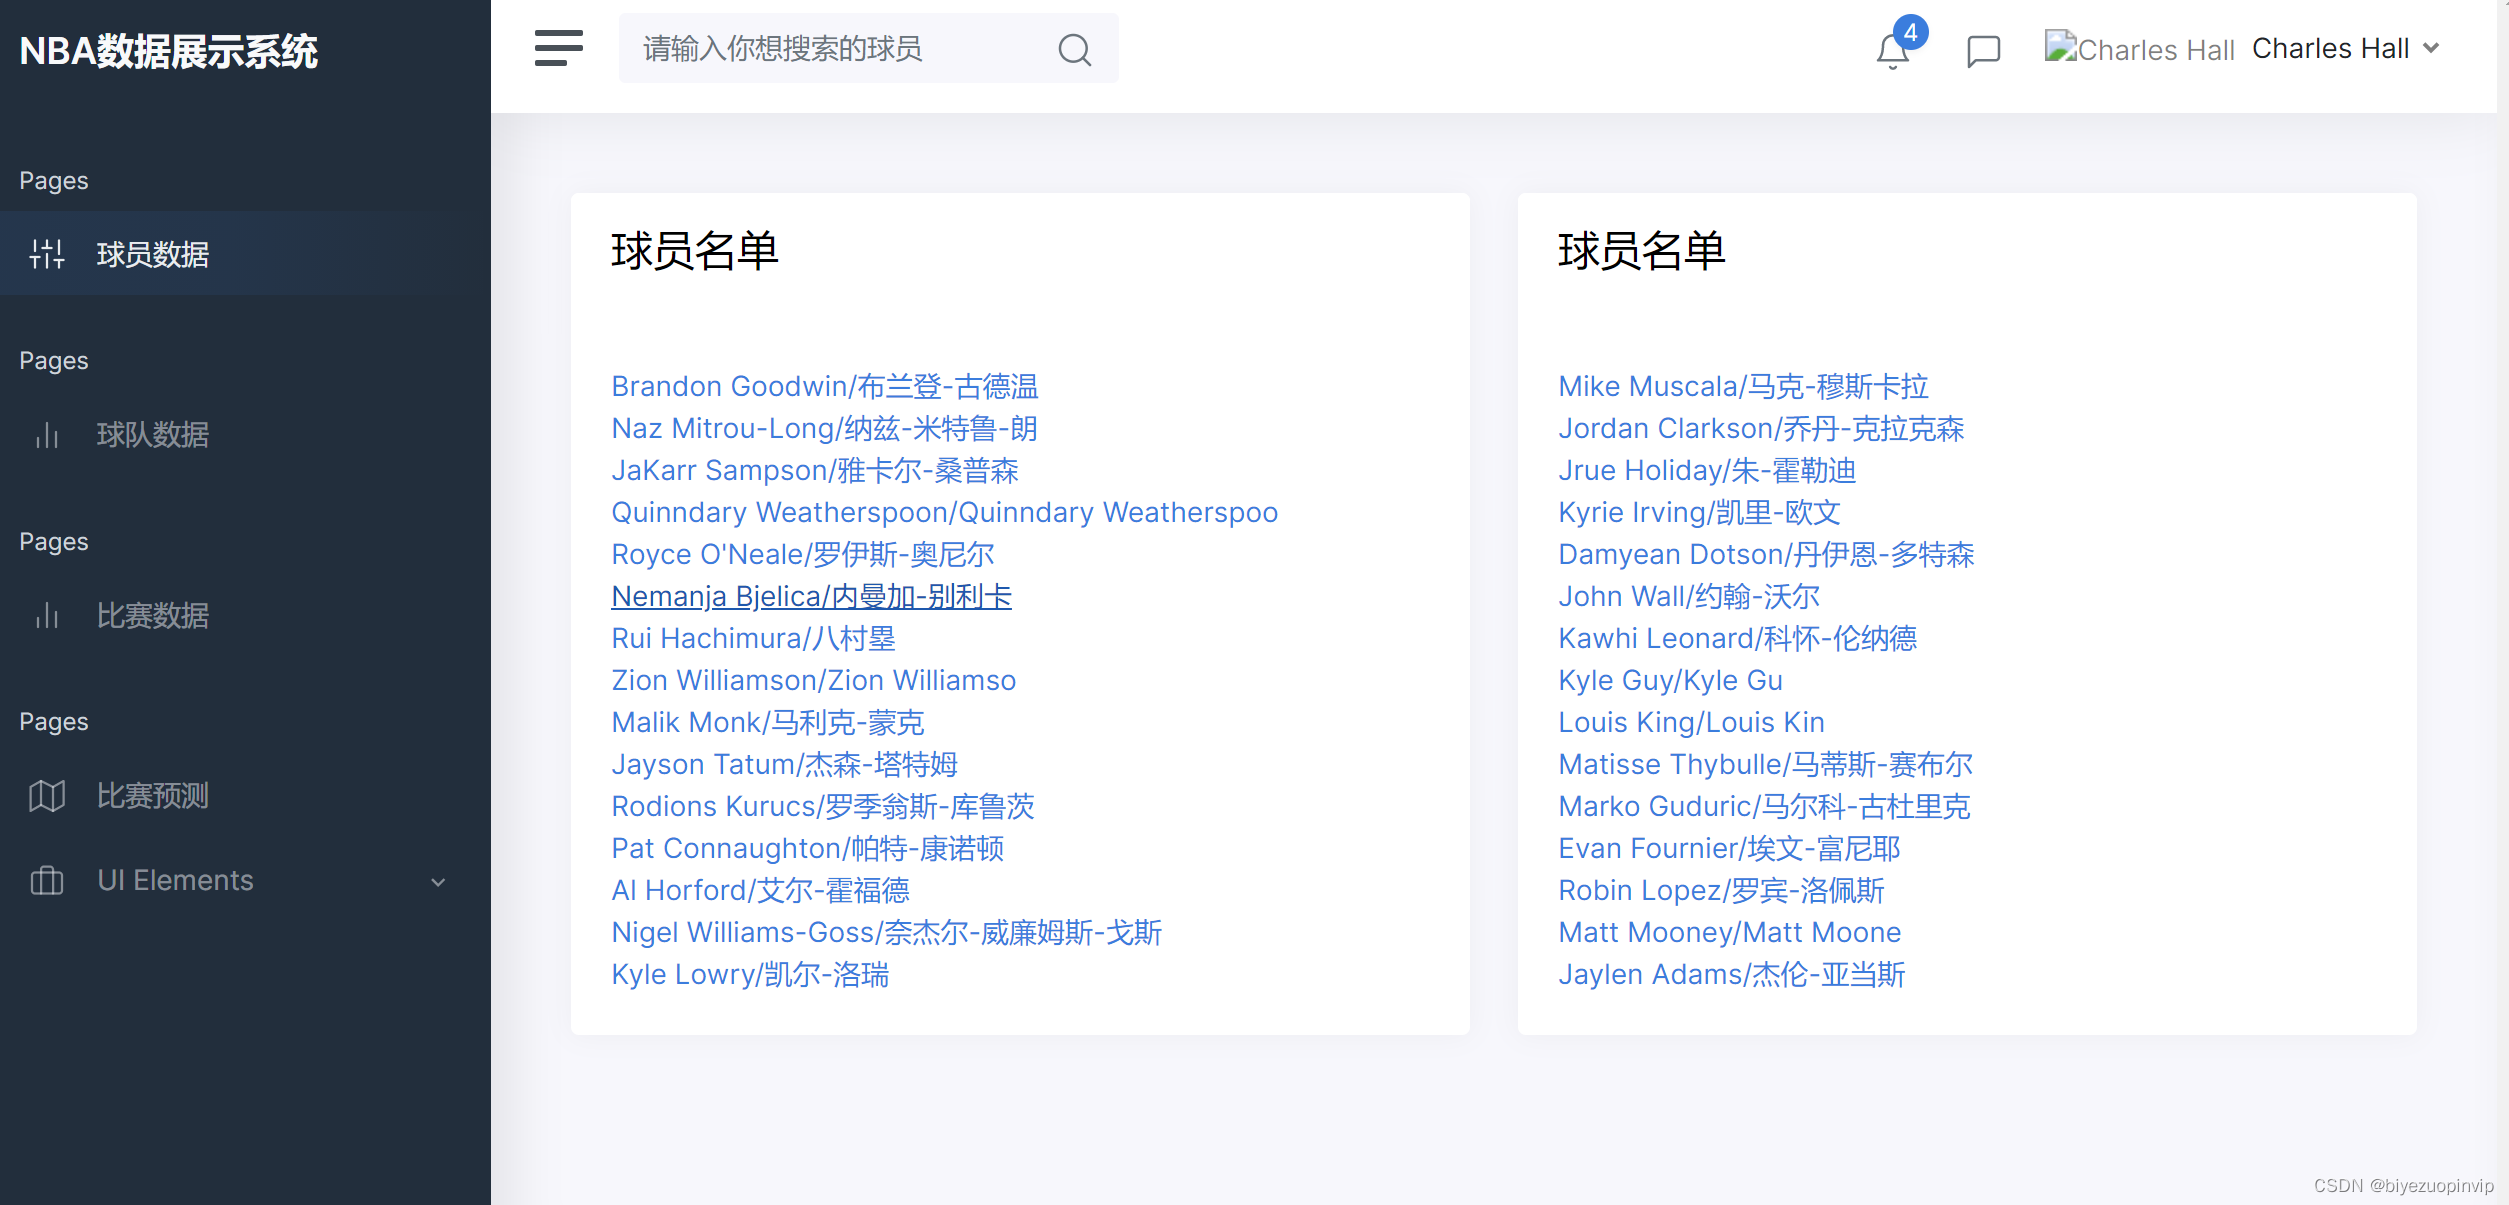Viewport: 2509px width, 1205px height.
Task: Open the chat messages icon
Action: click(x=1983, y=50)
